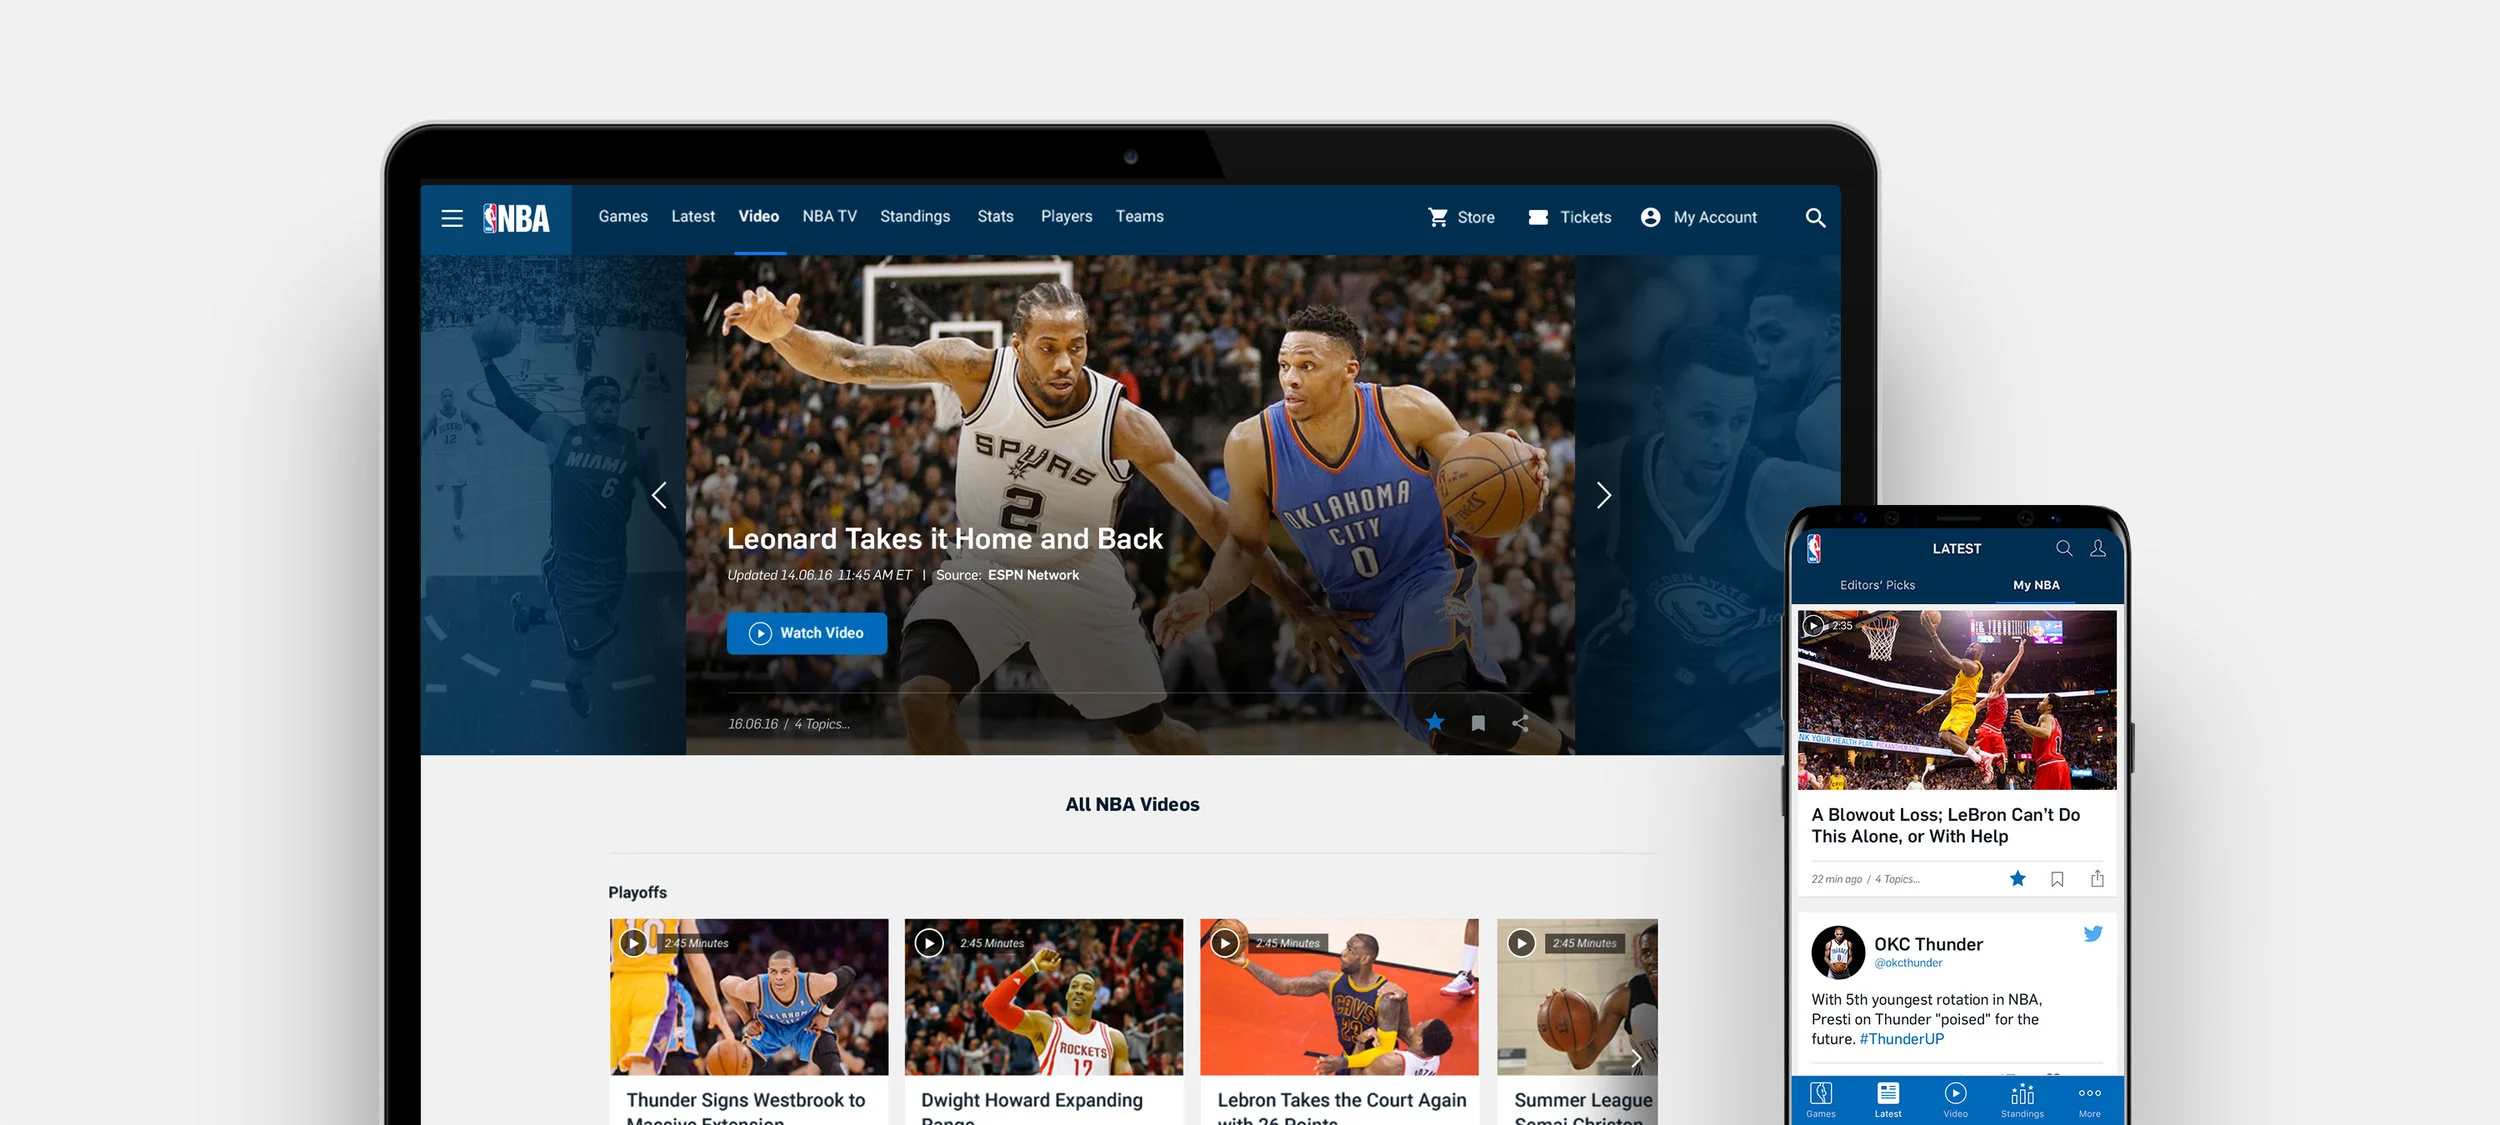This screenshot has height=1125, width=2500.
Task: Switch to My NBA tab on phone
Action: pyautogui.click(x=2036, y=585)
